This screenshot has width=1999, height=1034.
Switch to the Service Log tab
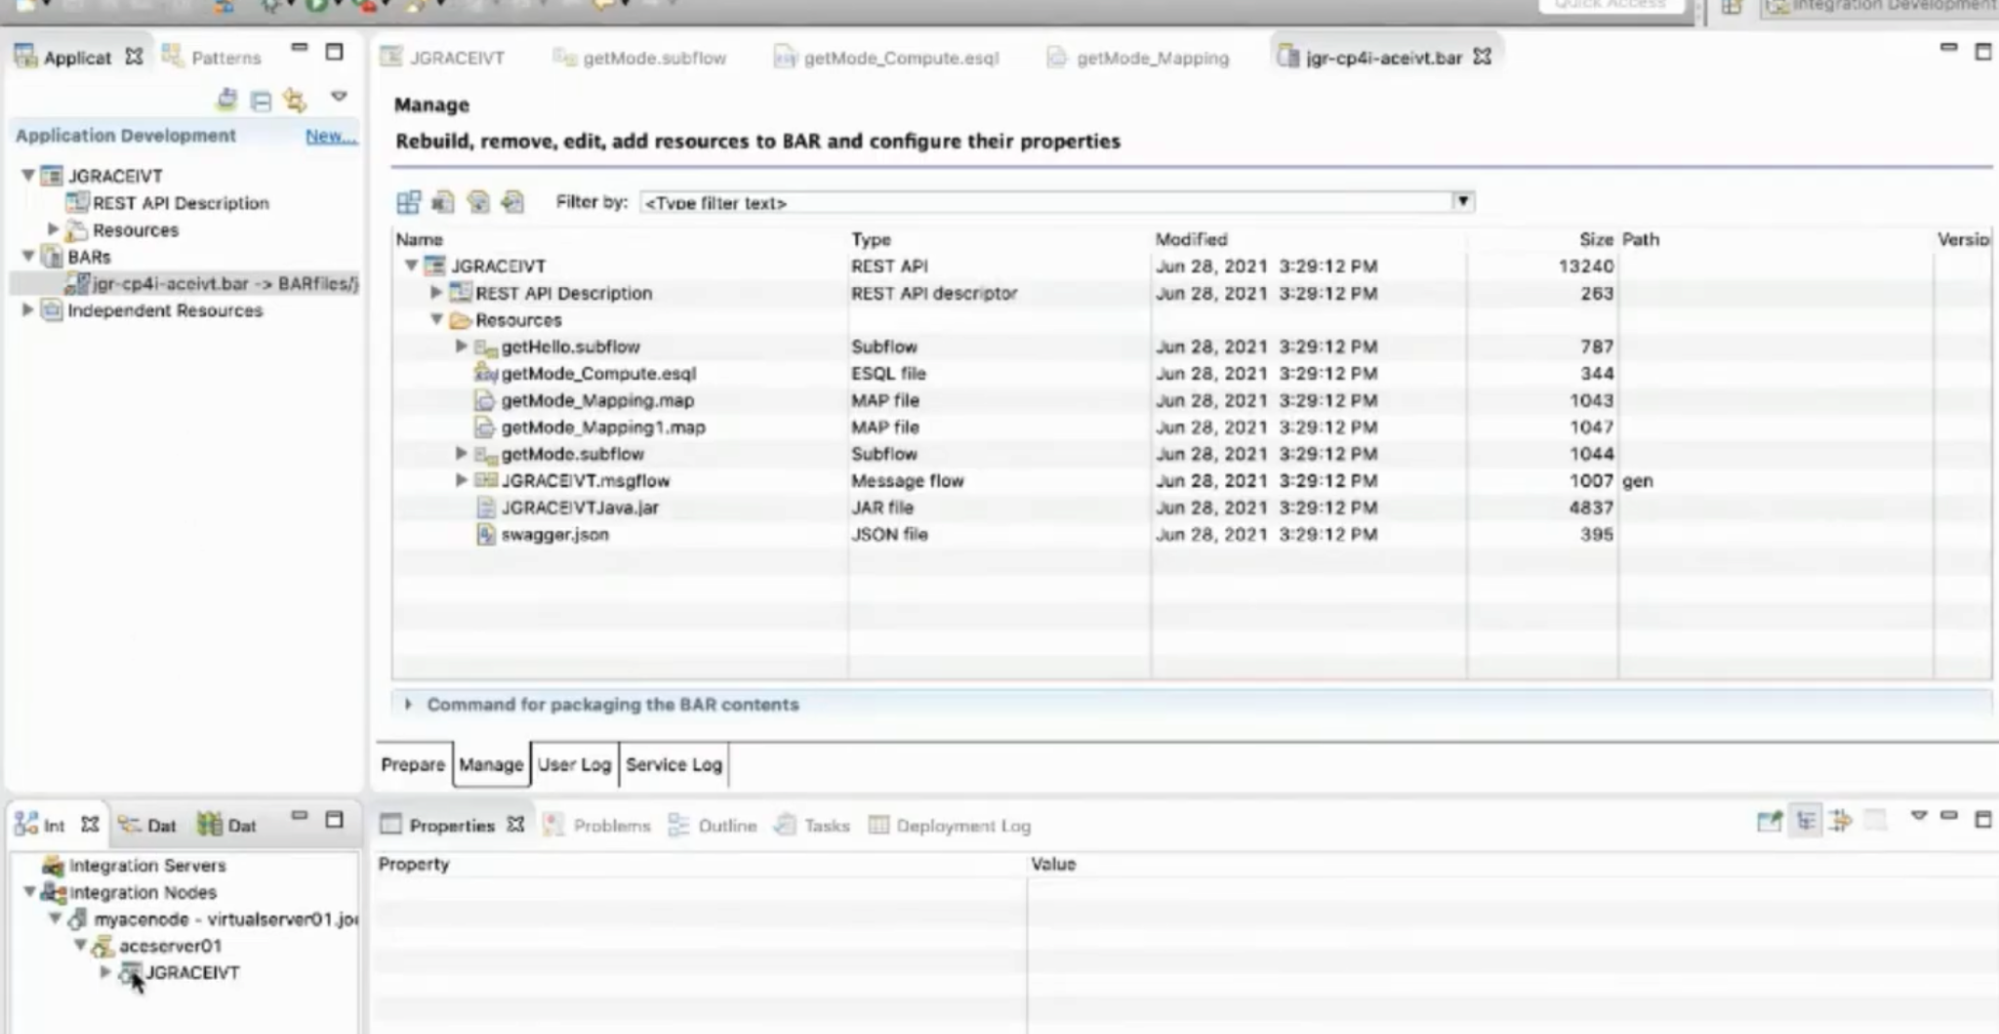pyautogui.click(x=673, y=764)
